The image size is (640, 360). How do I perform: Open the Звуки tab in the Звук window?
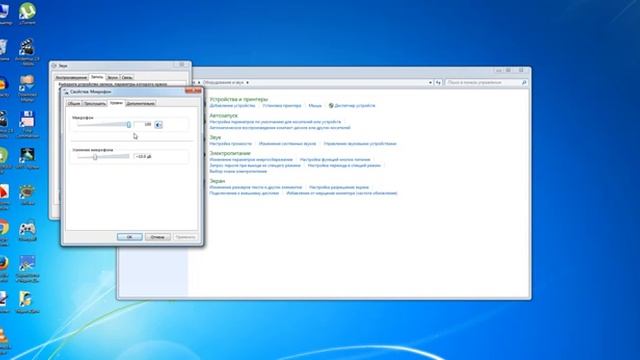(x=113, y=78)
